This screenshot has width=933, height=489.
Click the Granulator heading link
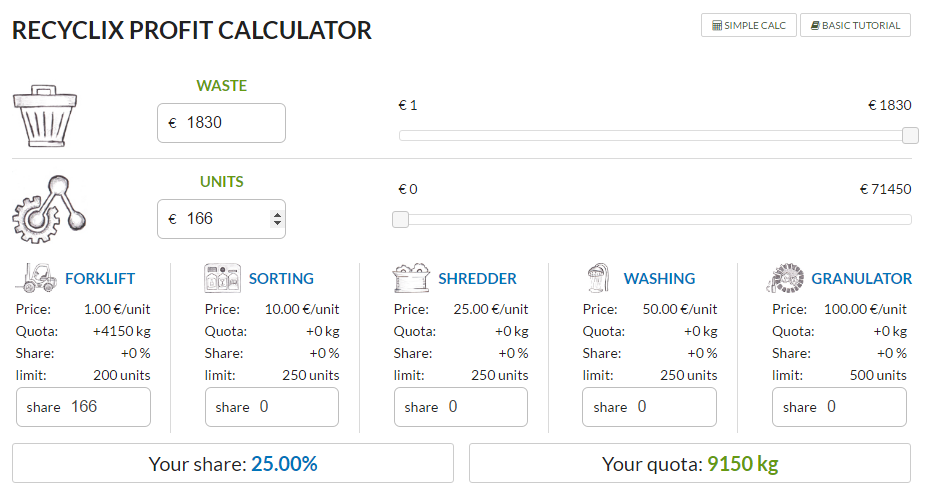pyautogui.click(x=861, y=279)
